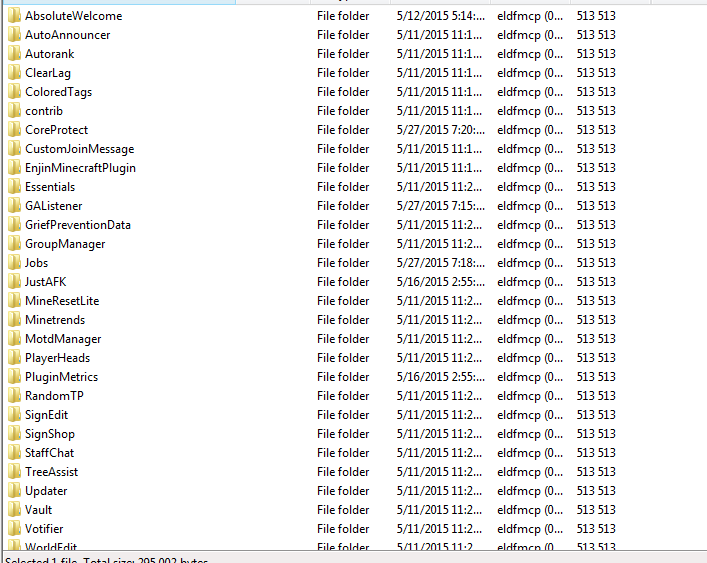The height and width of the screenshot is (563, 707).
Task: Click the Votifier folder icon
Action: click(x=14, y=528)
